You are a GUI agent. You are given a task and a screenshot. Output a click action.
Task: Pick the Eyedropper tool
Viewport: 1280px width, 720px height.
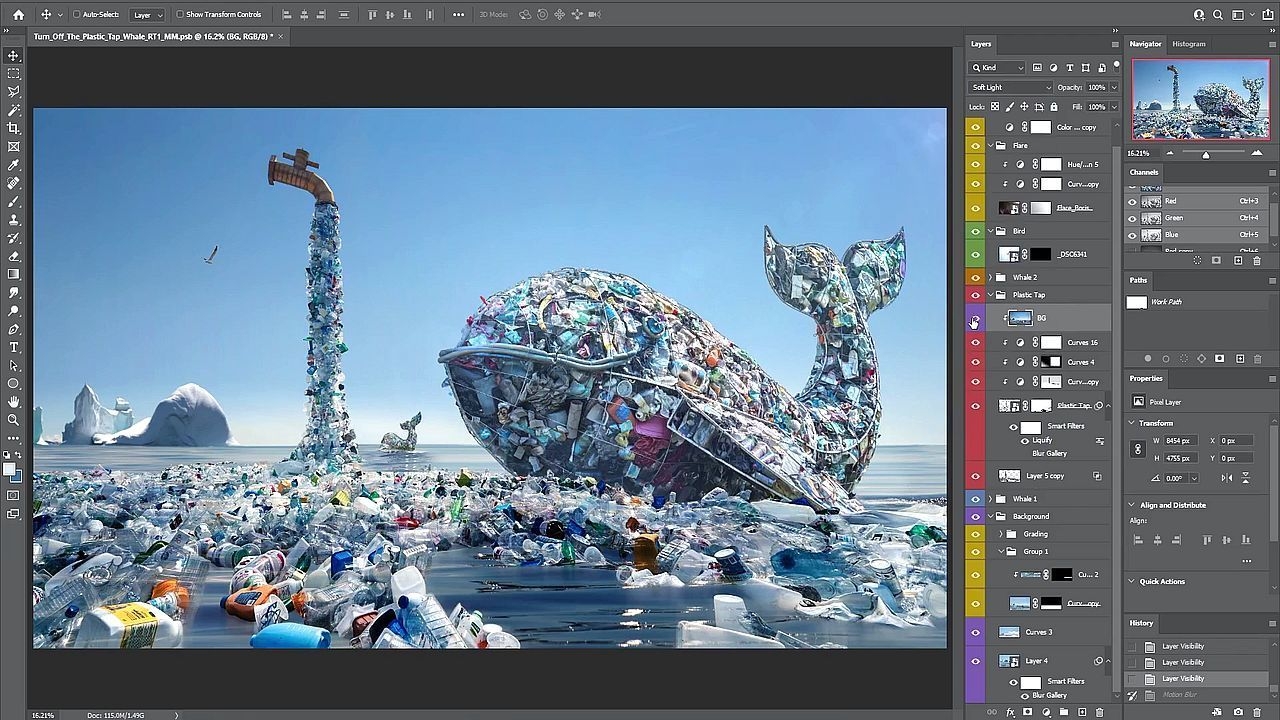pos(13,165)
